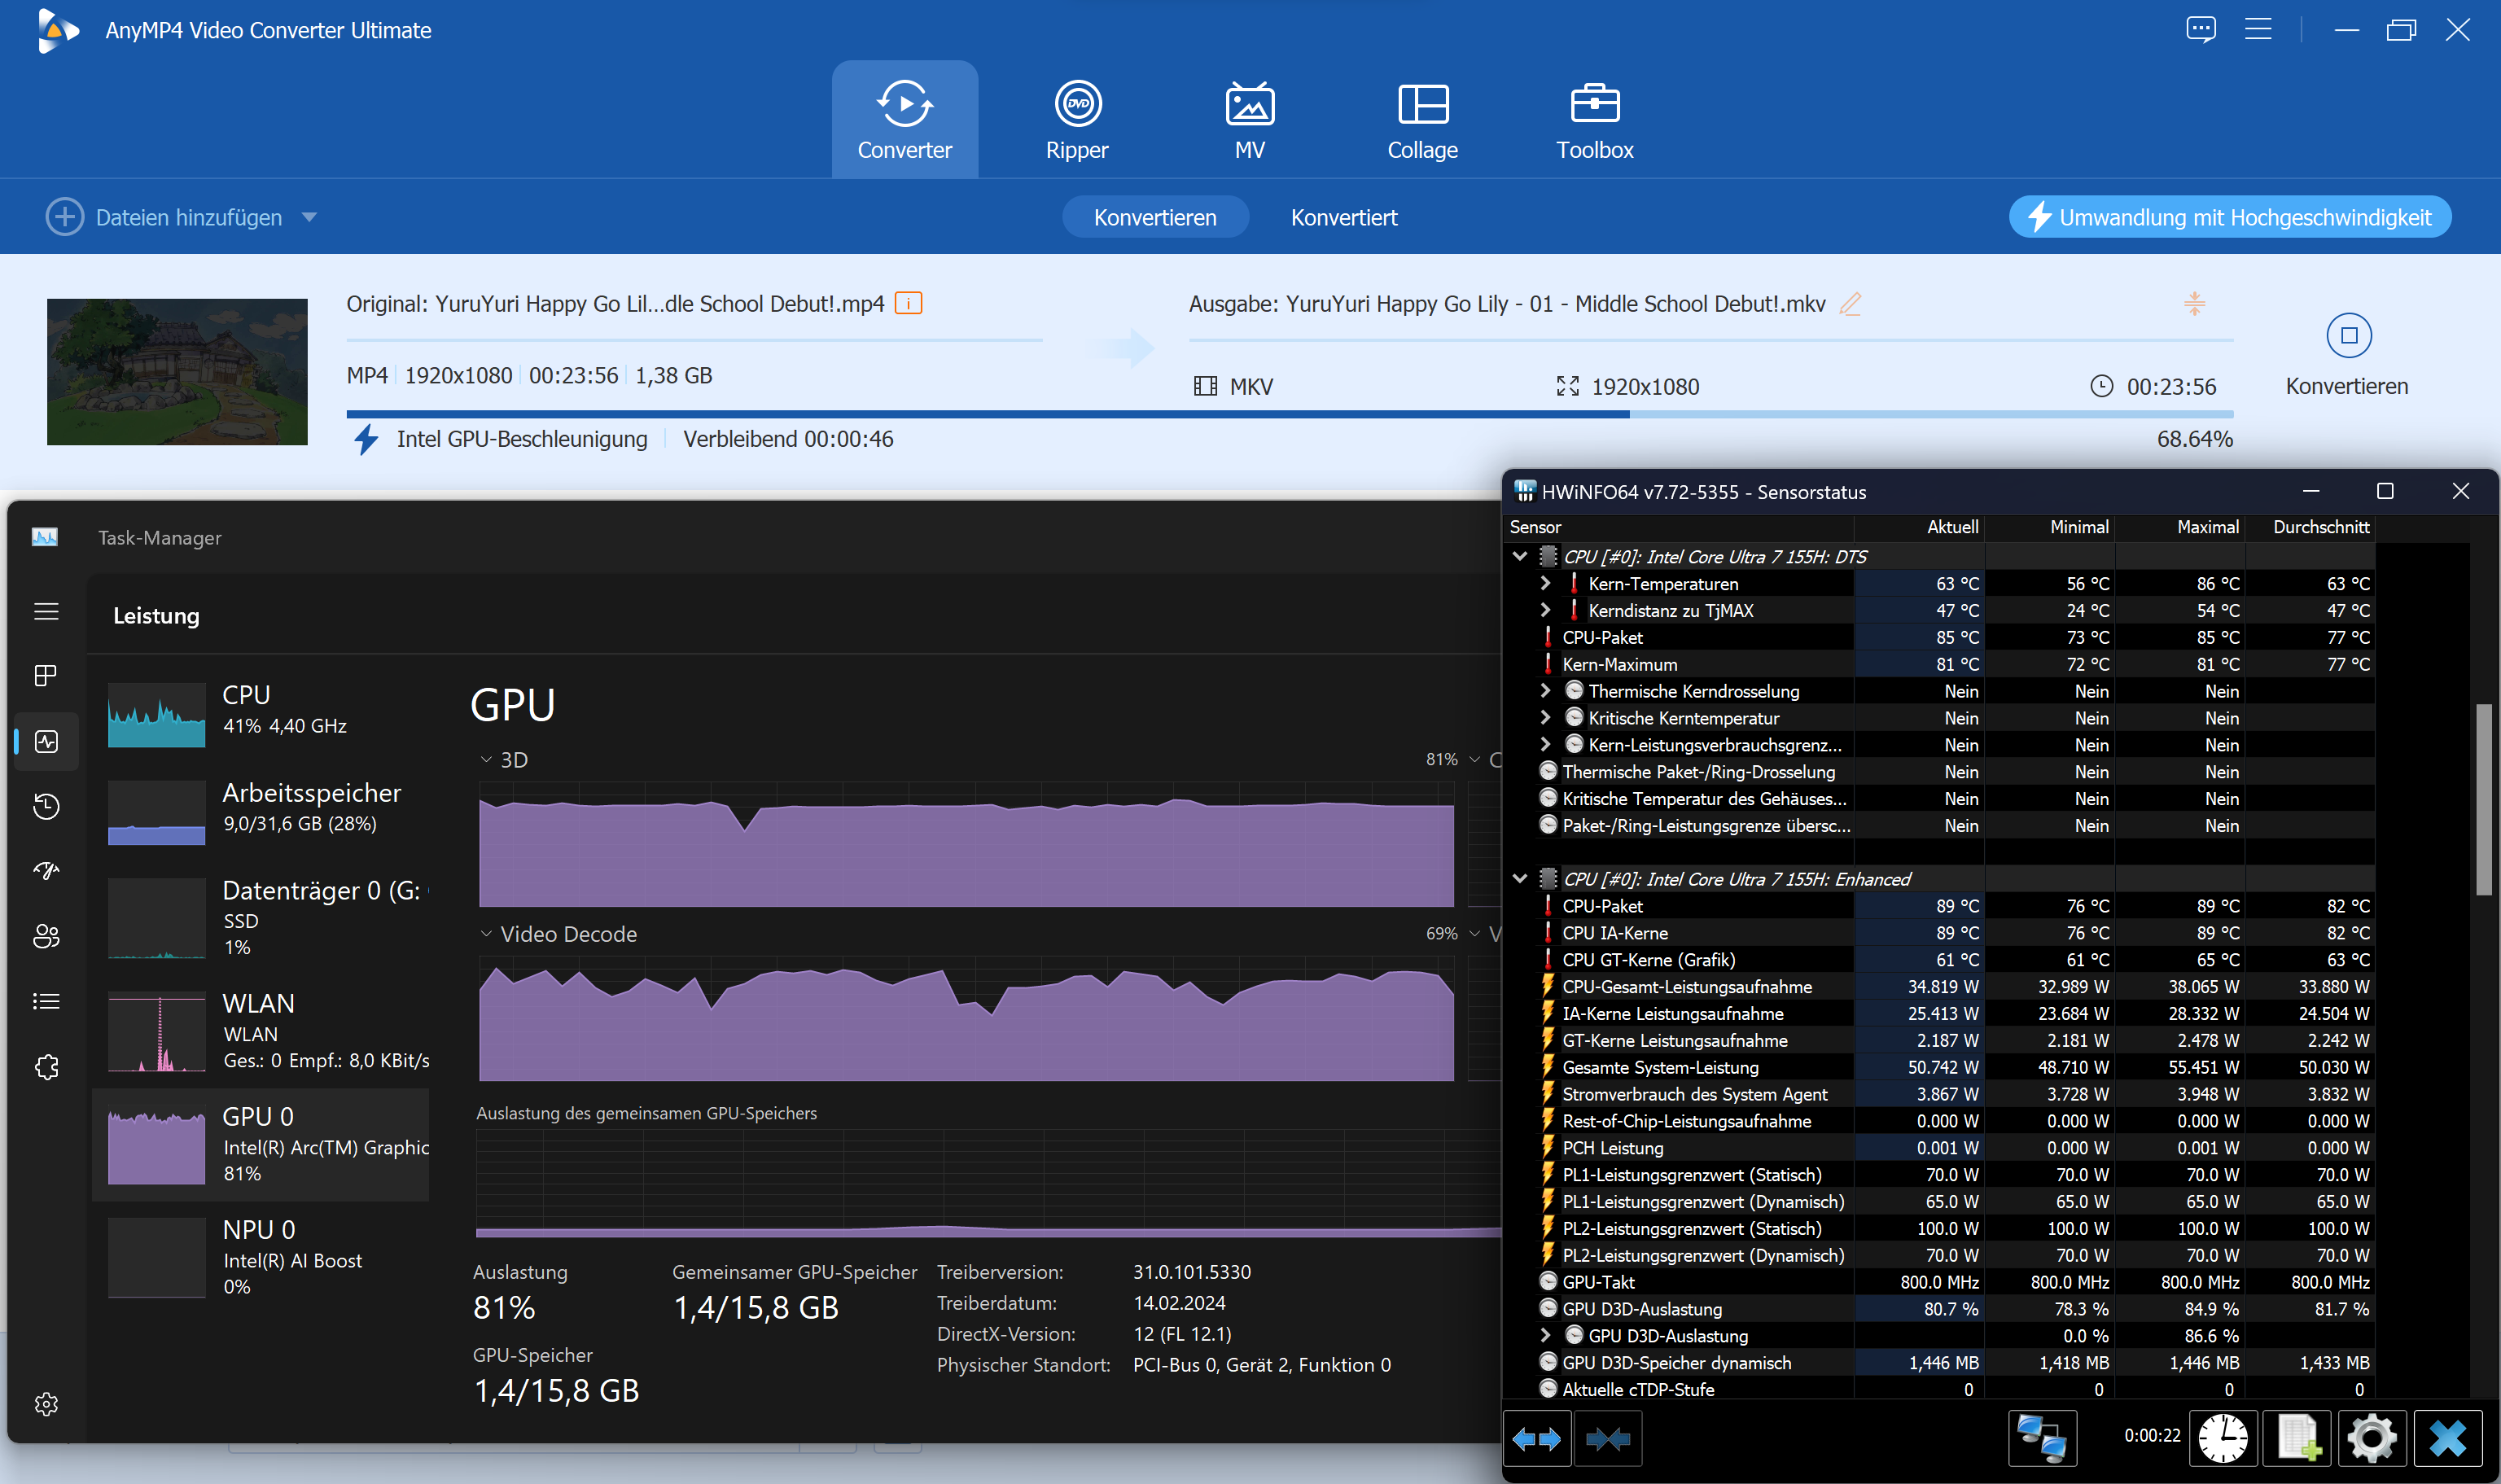Click the Maximal column header

click(2179, 527)
